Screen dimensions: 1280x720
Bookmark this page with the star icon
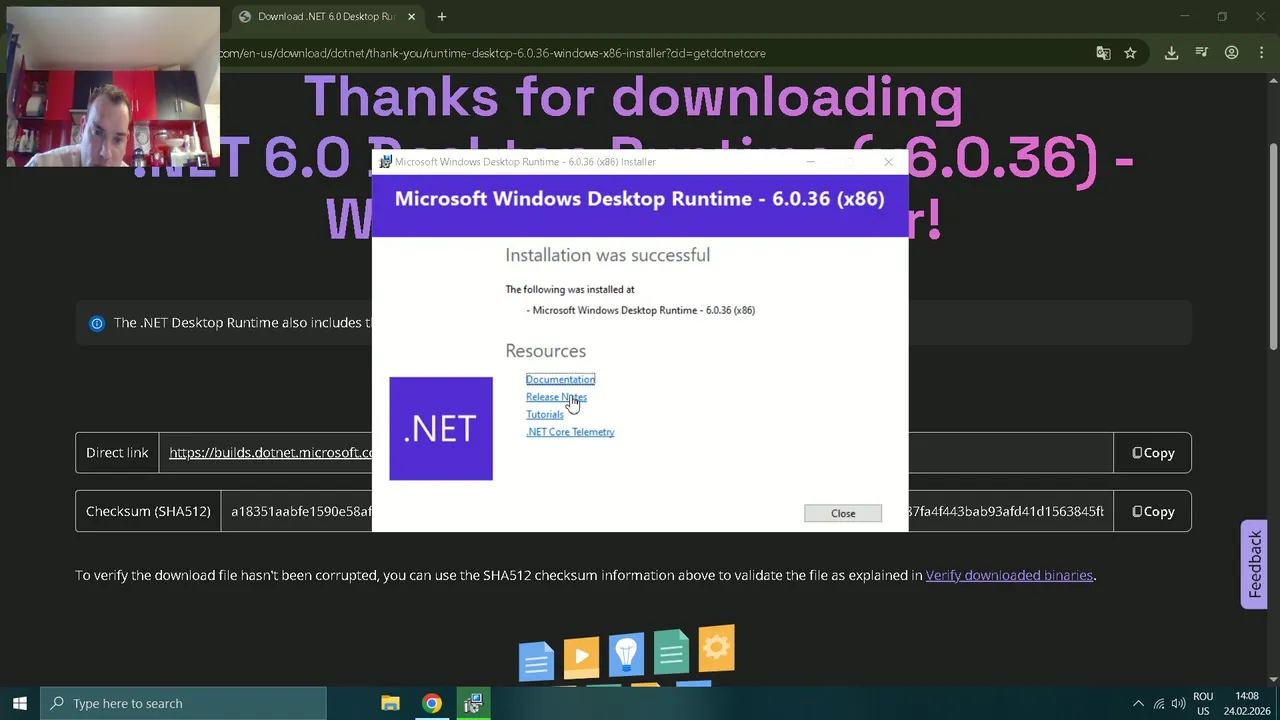1130,53
